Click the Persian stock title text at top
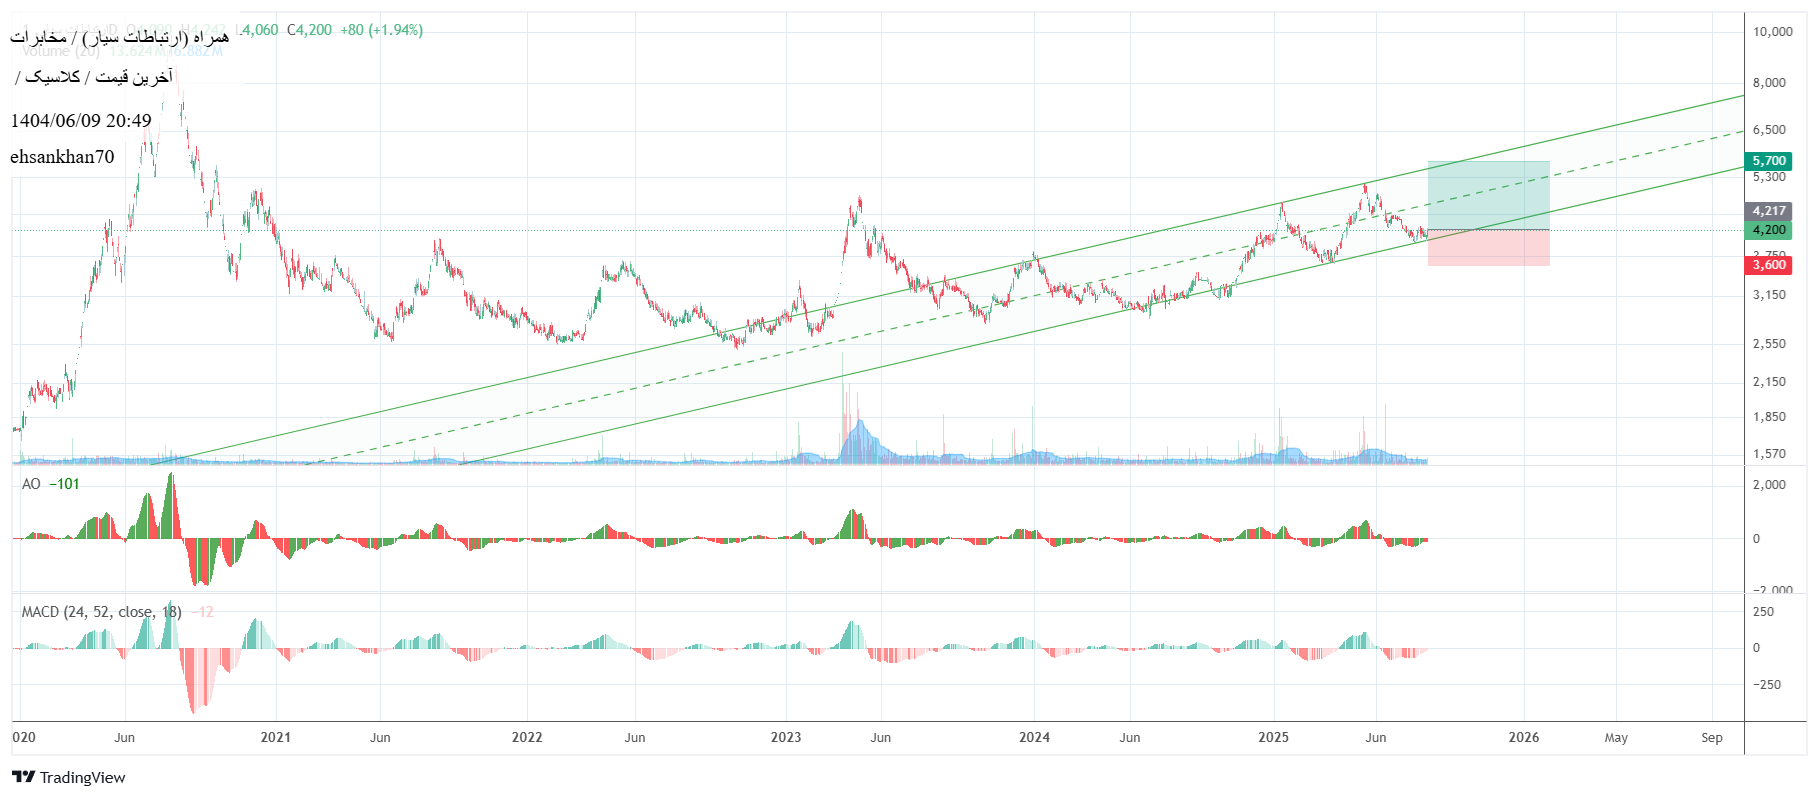The width and height of the screenshot is (1819, 798). (x=120, y=37)
